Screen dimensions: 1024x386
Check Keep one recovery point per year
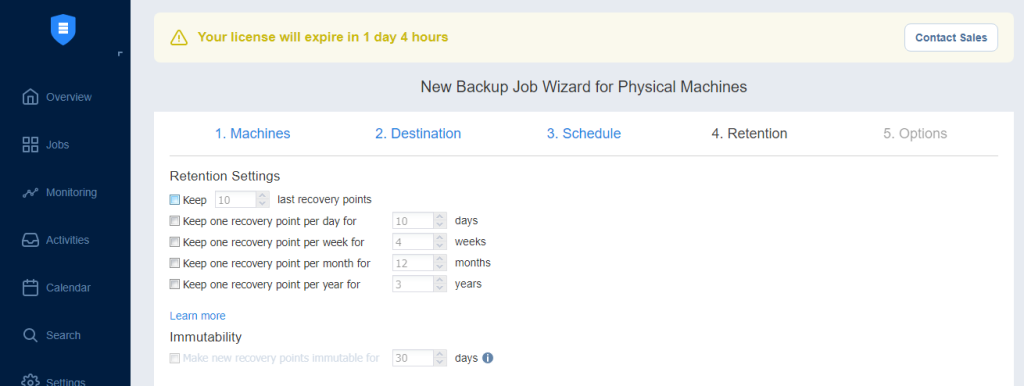174,284
